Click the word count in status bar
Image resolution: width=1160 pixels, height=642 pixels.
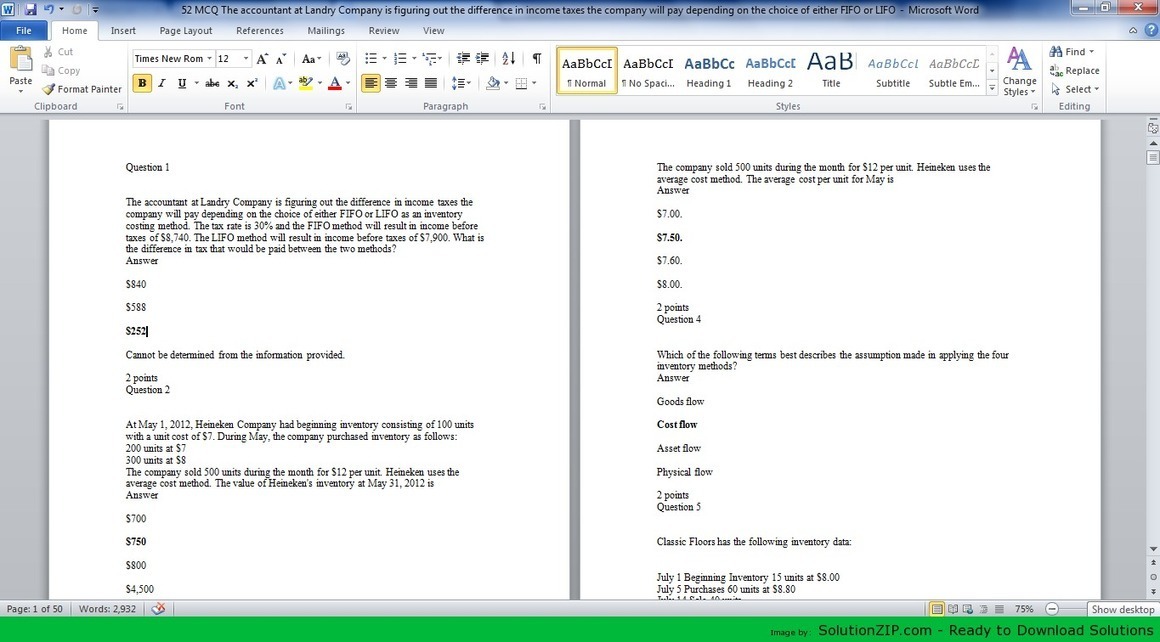pos(107,609)
